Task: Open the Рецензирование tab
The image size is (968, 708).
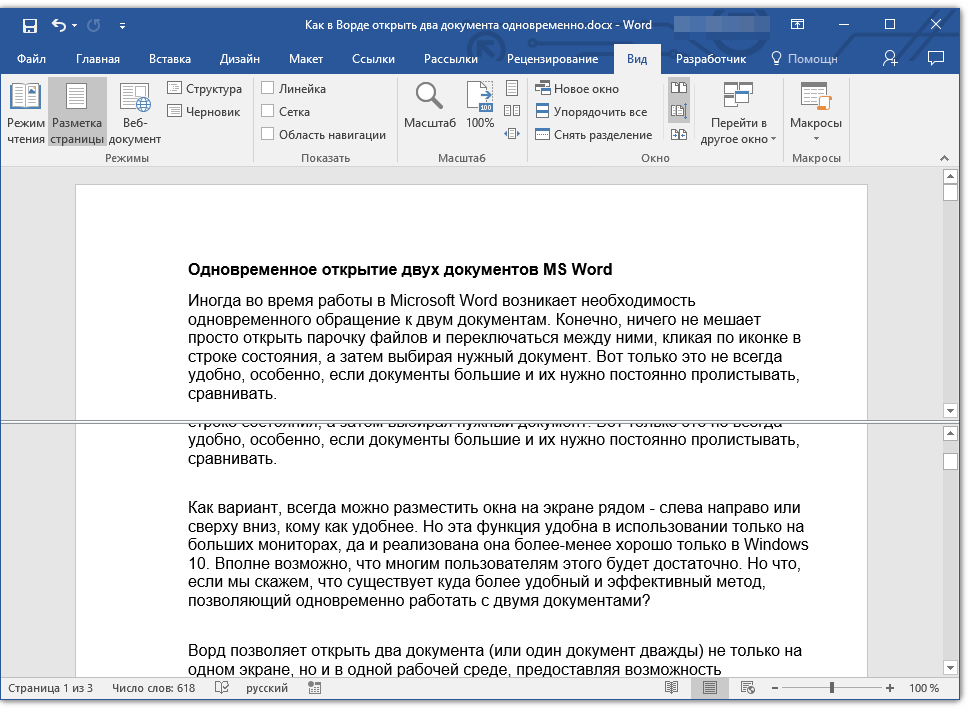Action: (x=552, y=59)
